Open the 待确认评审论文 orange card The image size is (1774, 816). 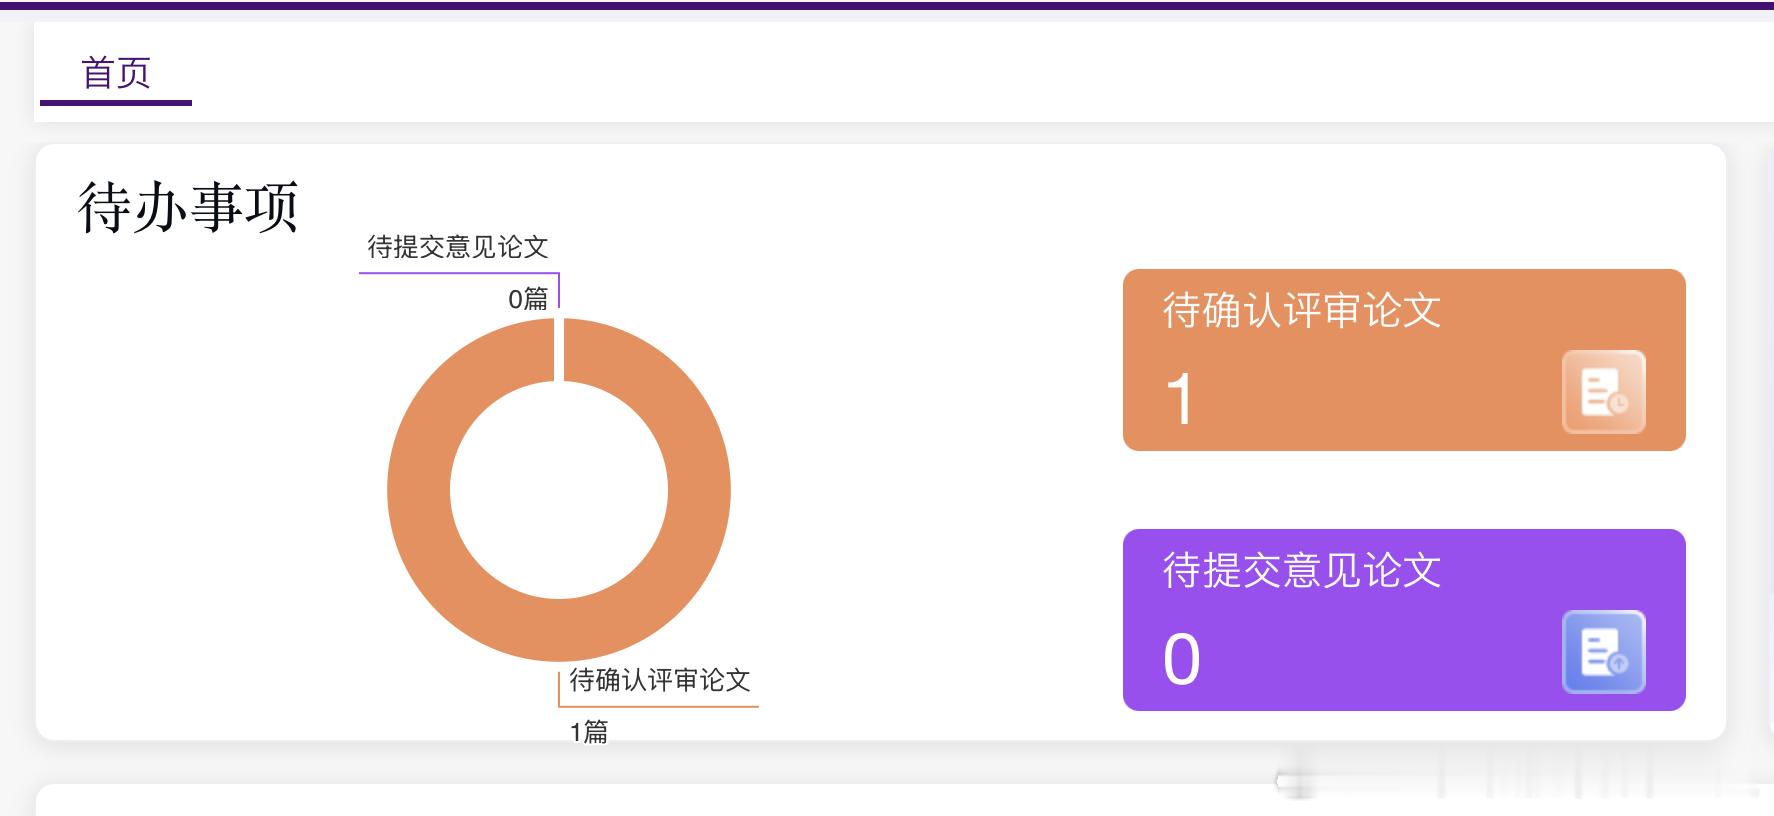click(1404, 360)
